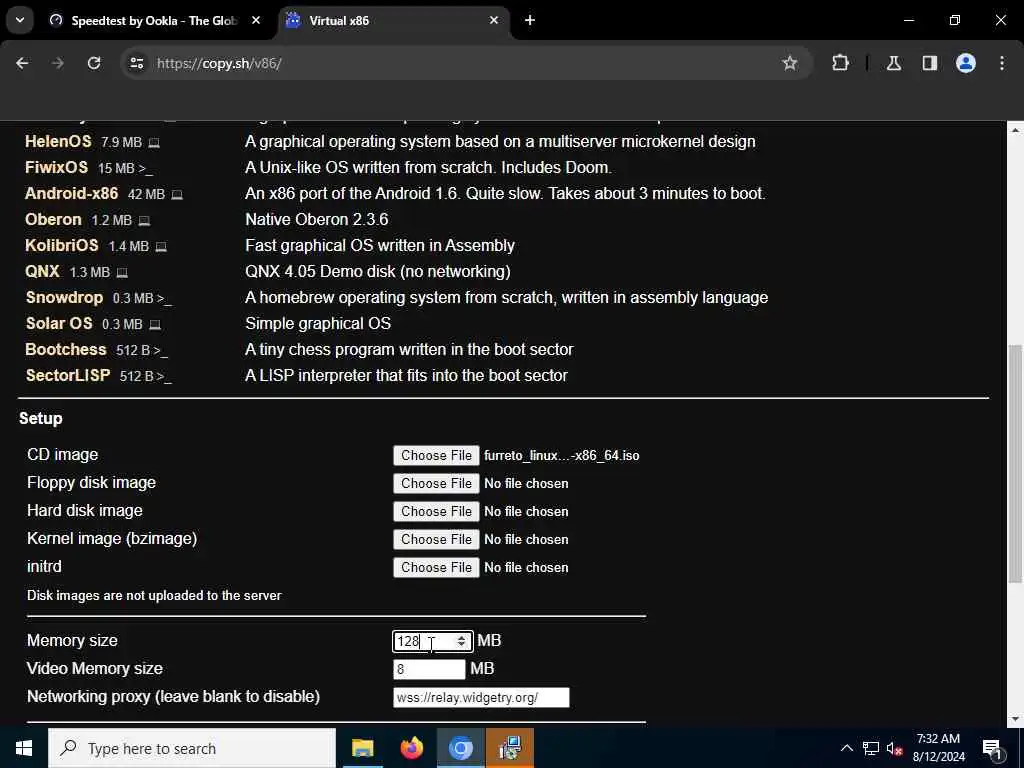Click the Setup heading text

40,419
